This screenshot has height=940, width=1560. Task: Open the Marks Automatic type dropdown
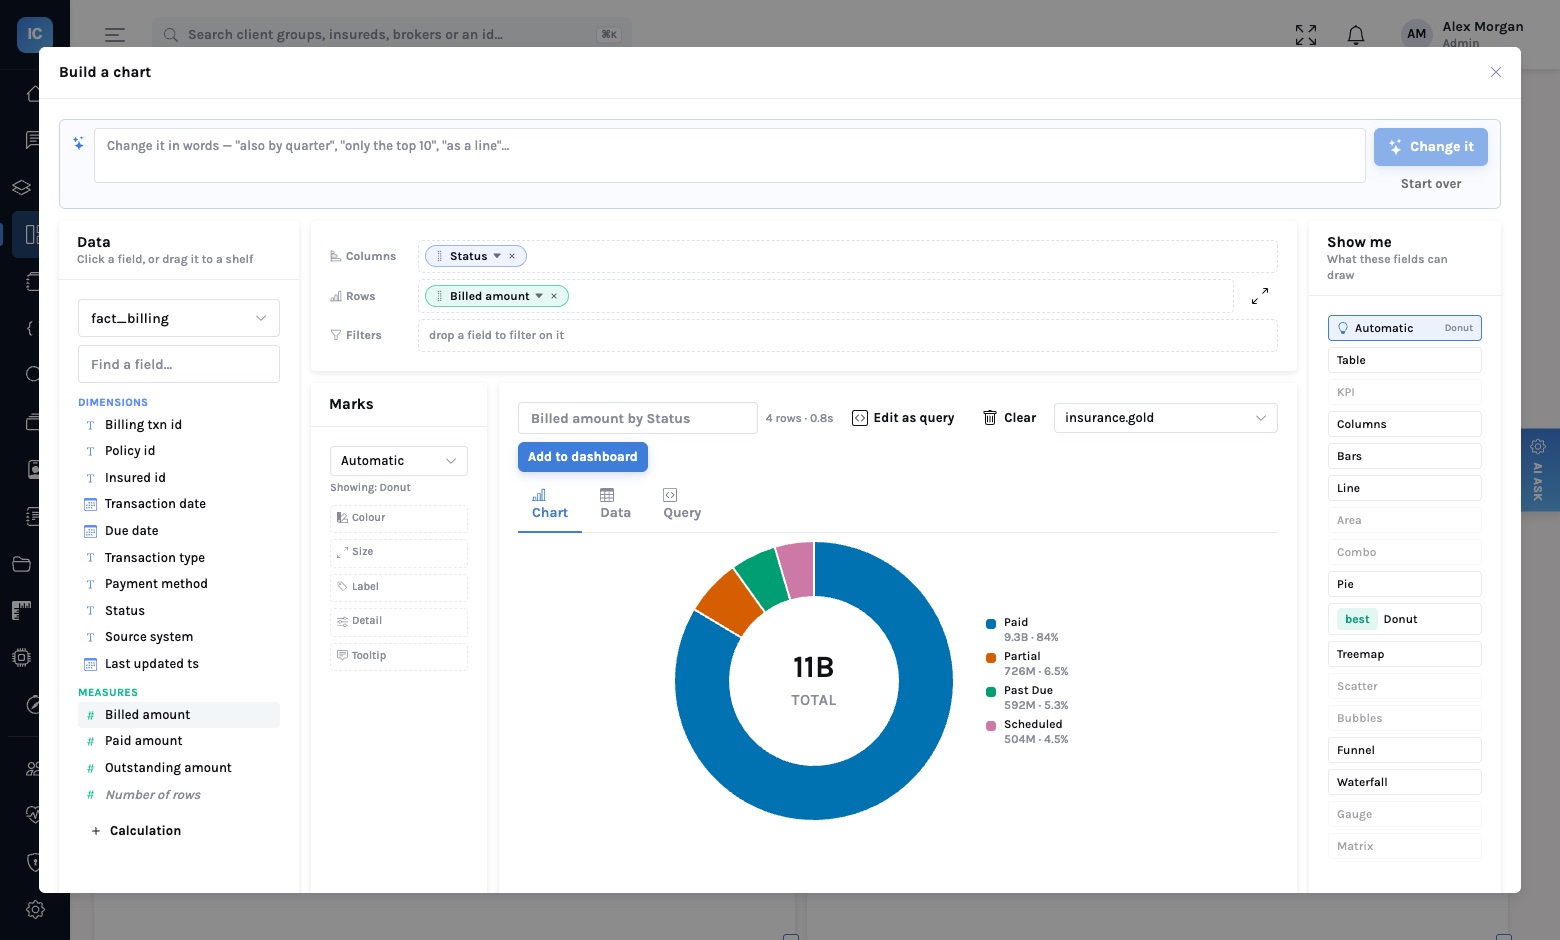(399, 461)
